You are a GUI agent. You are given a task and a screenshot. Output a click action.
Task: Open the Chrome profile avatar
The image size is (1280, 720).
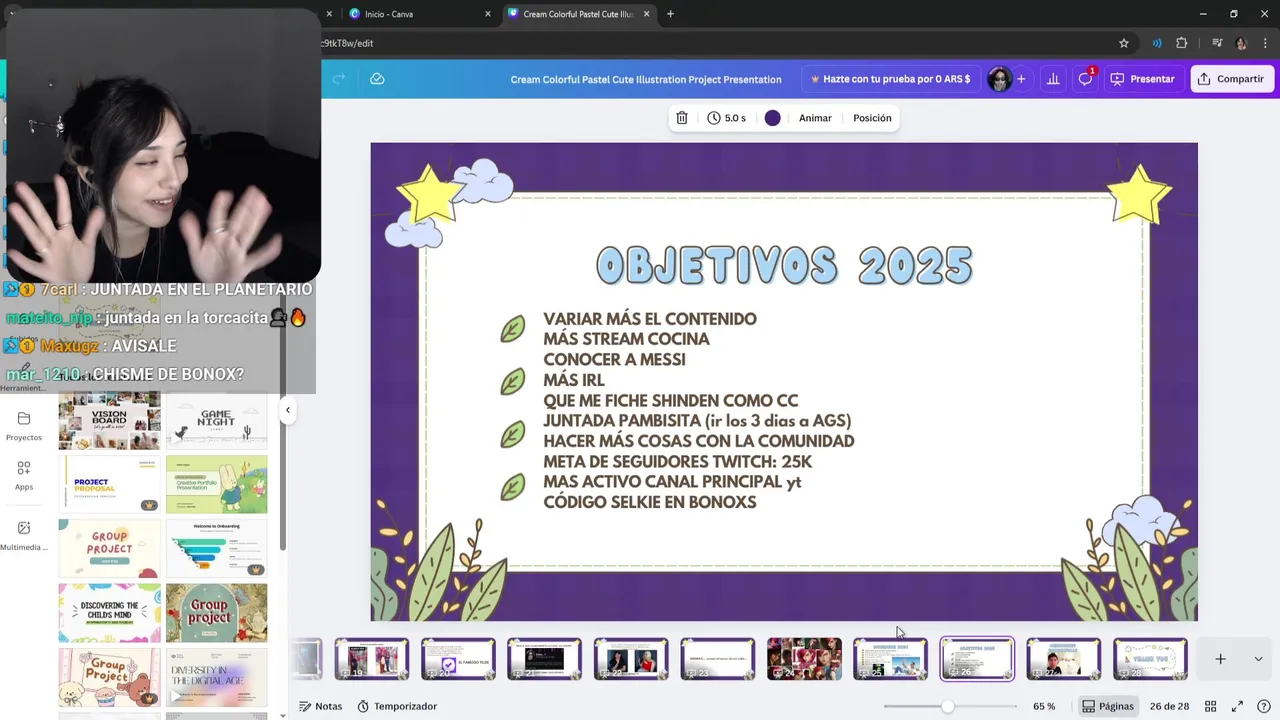1241,43
